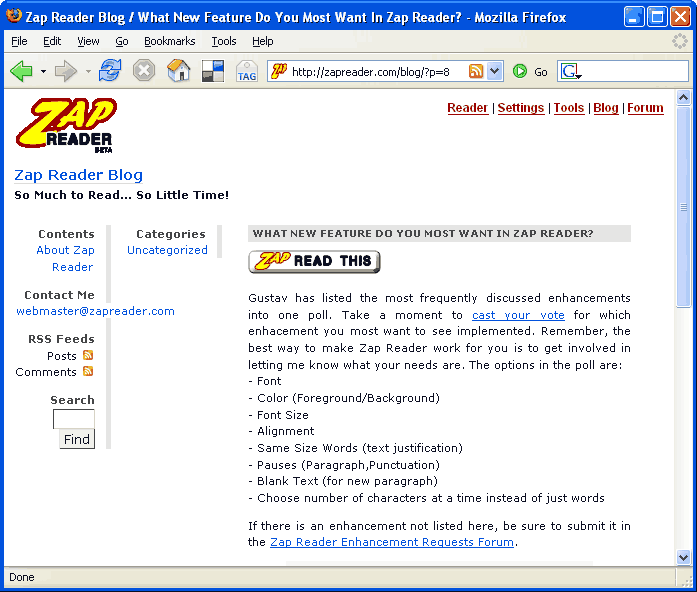
Task: Click the Firefox icon in title bar
Action: tap(14, 16)
